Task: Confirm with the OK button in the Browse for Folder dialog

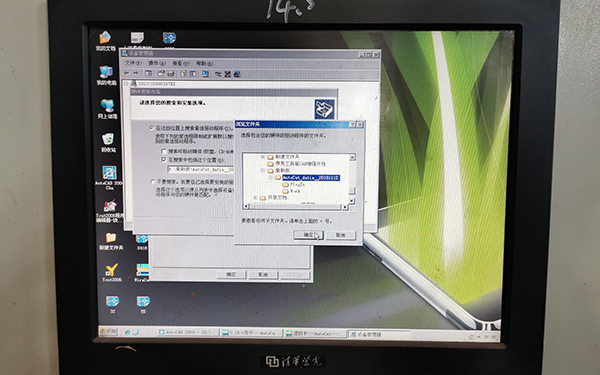Action: coord(308,235)
